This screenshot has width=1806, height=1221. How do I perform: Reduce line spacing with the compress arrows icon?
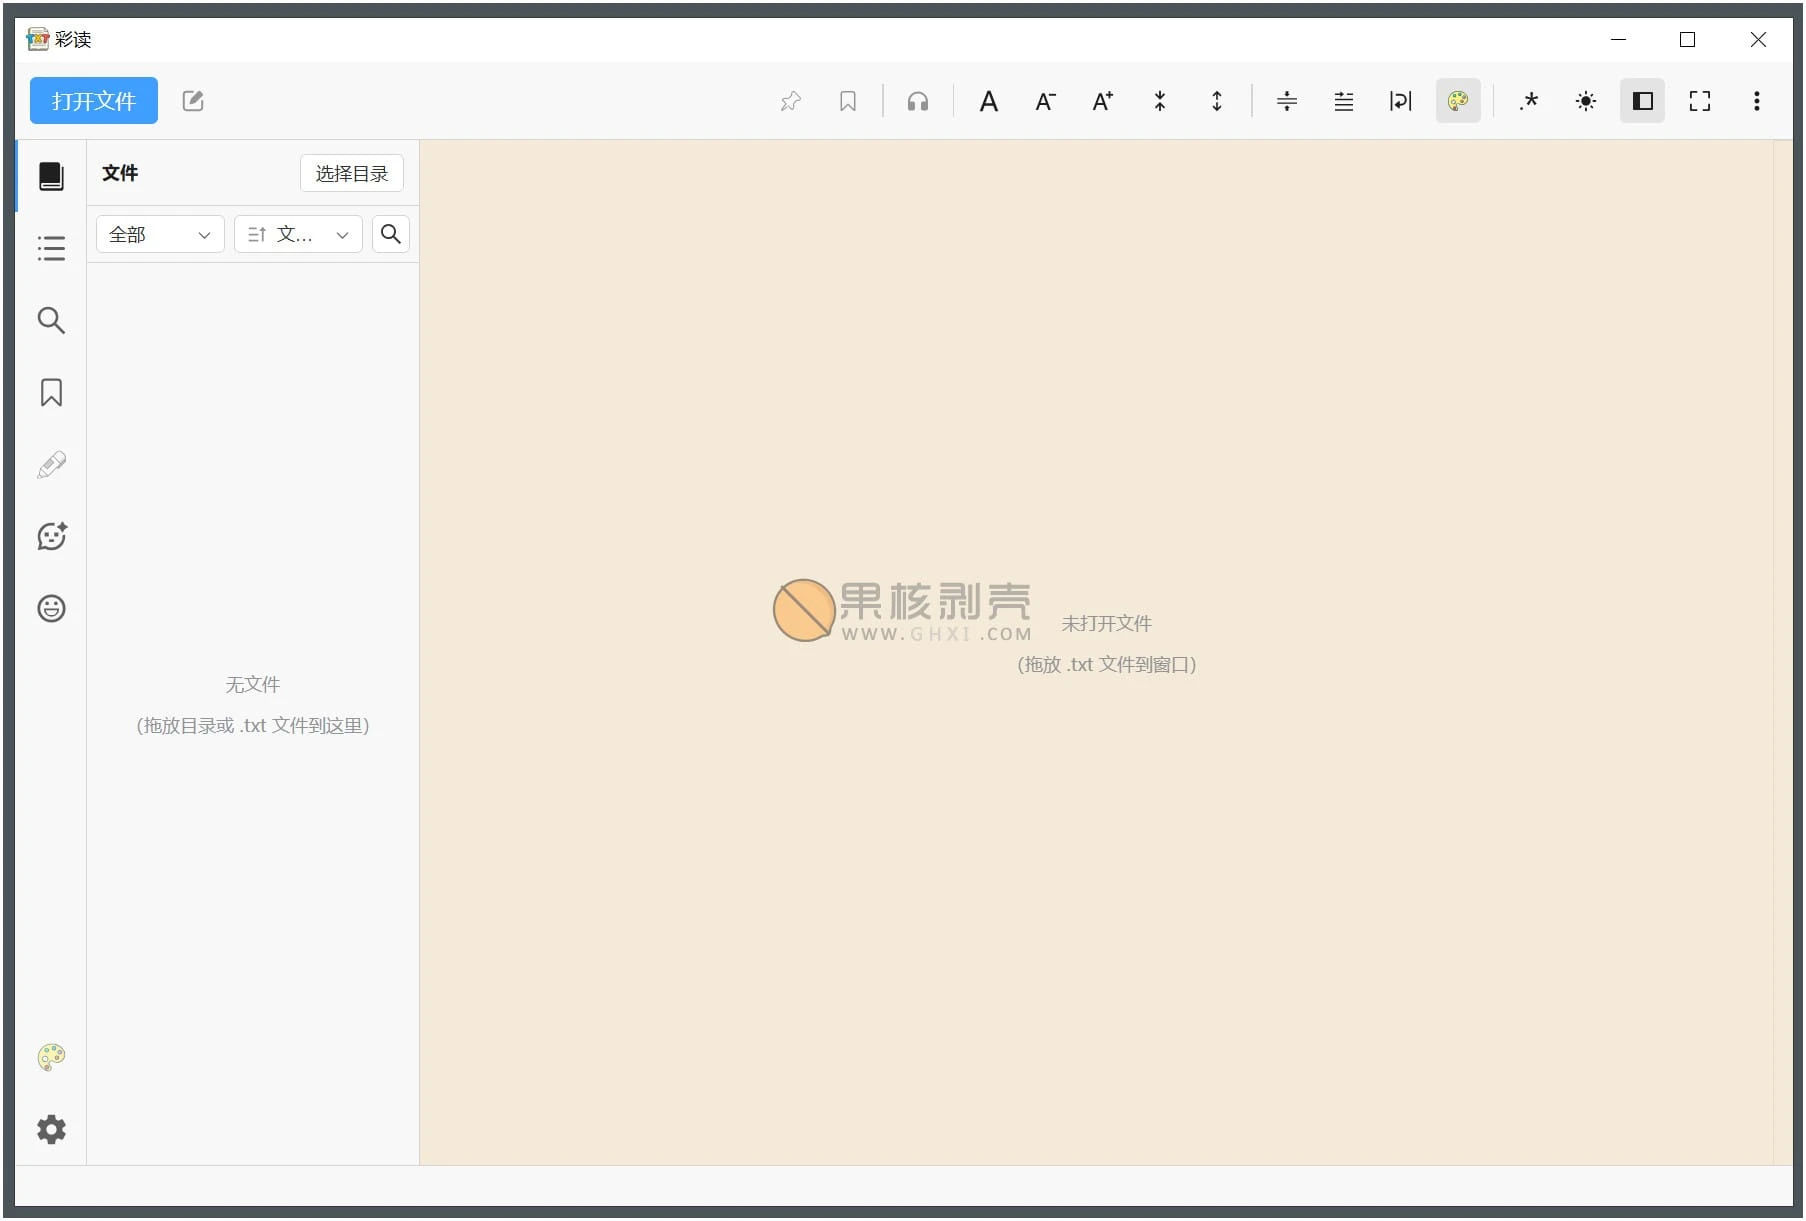[1160, 101]
